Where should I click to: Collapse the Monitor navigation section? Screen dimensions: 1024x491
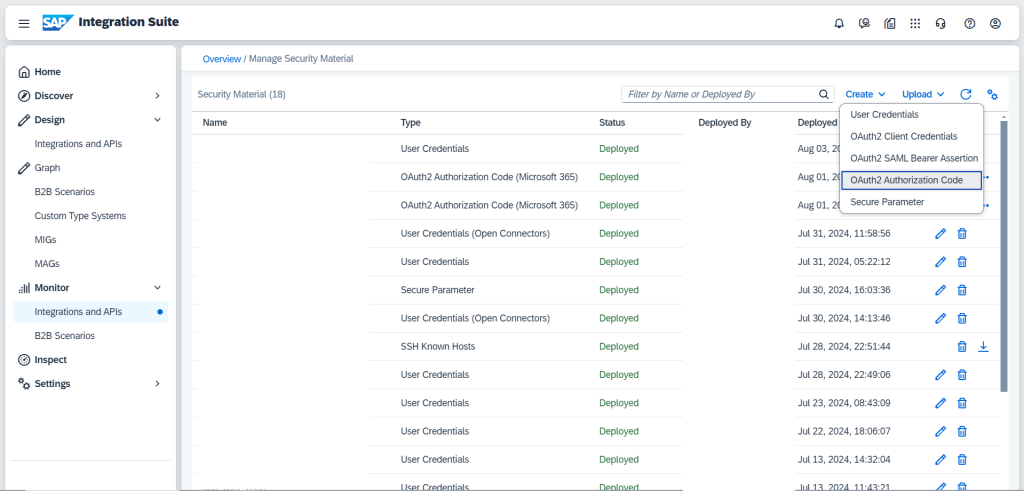point(157,288)
